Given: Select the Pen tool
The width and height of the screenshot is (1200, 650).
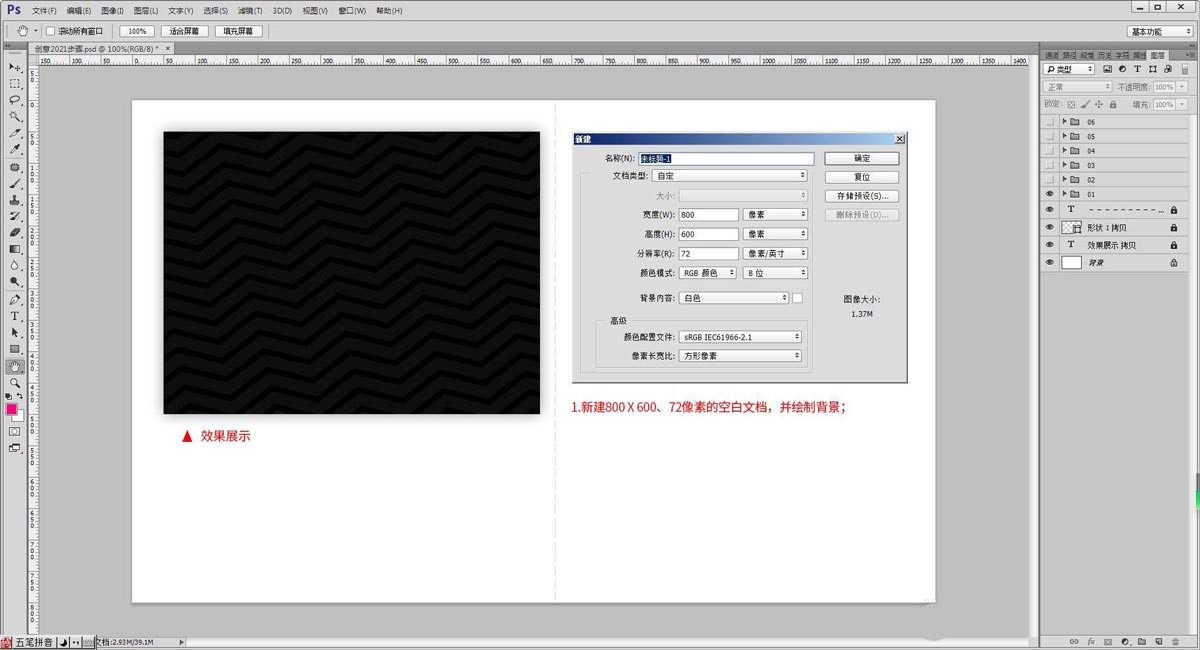Looking at the screenshot, I should (15, 299).
